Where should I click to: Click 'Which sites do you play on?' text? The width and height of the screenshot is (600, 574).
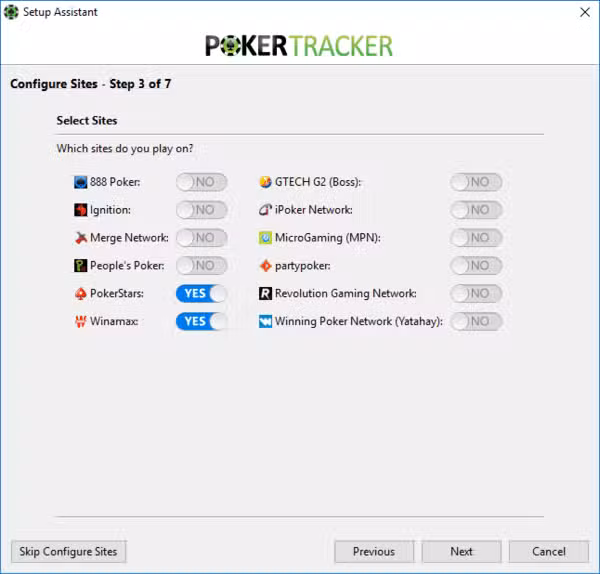click(125, 148)
